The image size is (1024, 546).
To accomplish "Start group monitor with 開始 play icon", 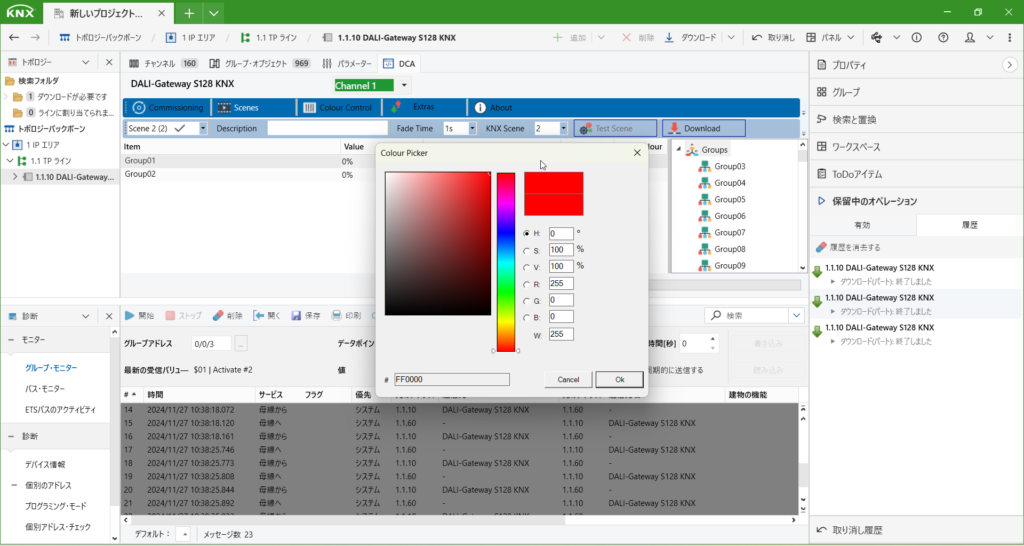I will [130, 315].
